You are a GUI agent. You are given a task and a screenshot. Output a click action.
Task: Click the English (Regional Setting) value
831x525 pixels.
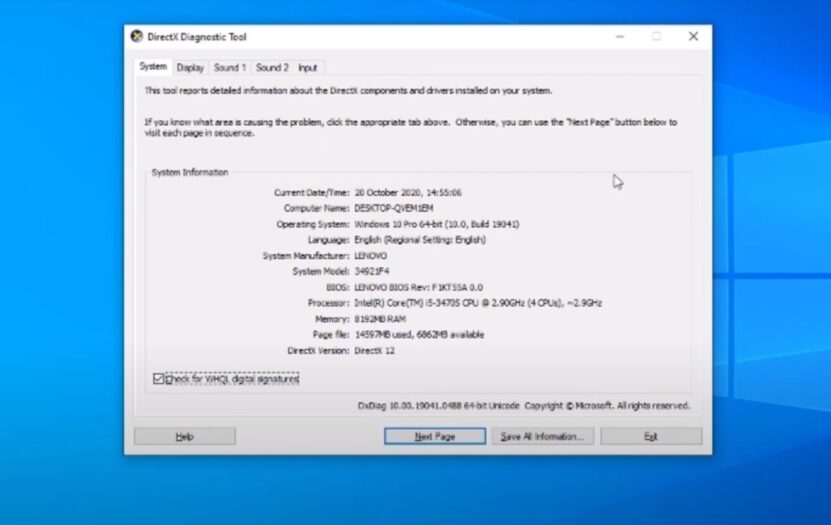[x=420, y=240]
